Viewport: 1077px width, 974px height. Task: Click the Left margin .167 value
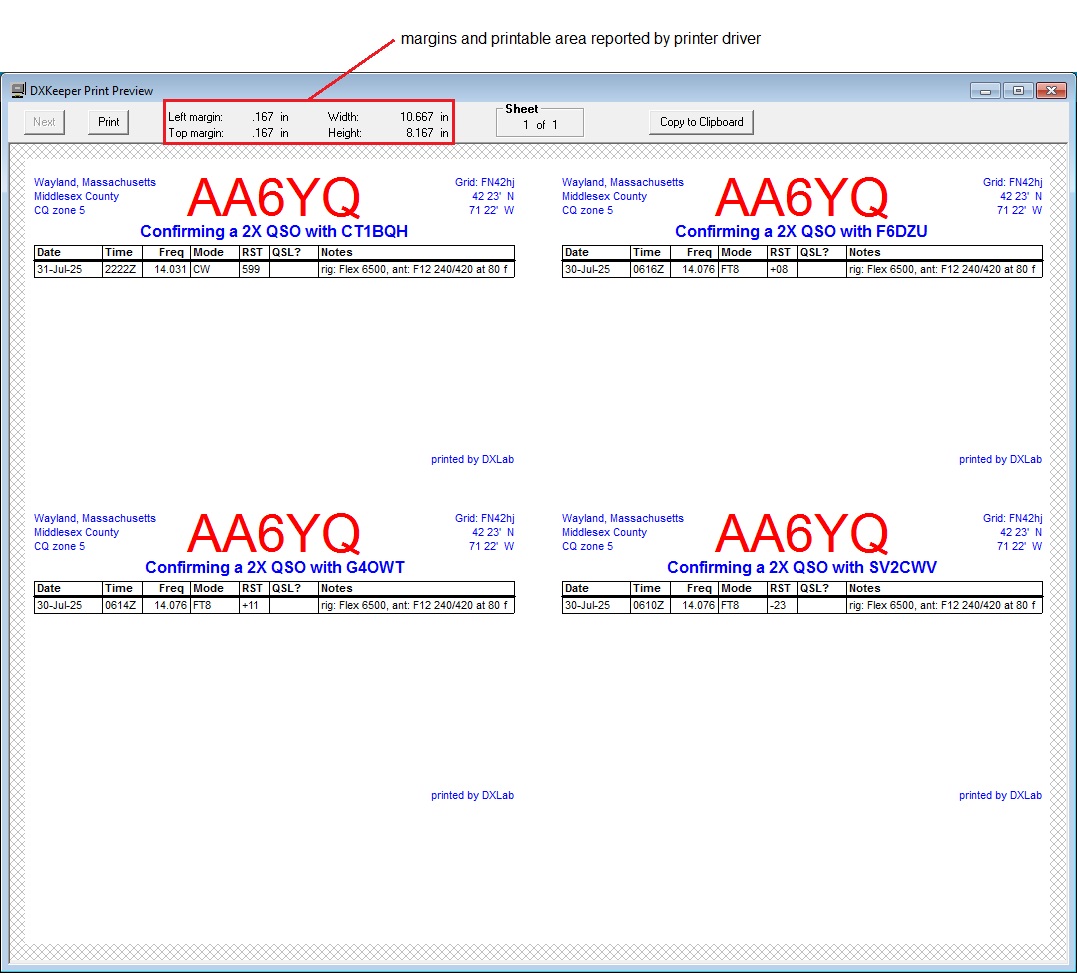(262, 117)
